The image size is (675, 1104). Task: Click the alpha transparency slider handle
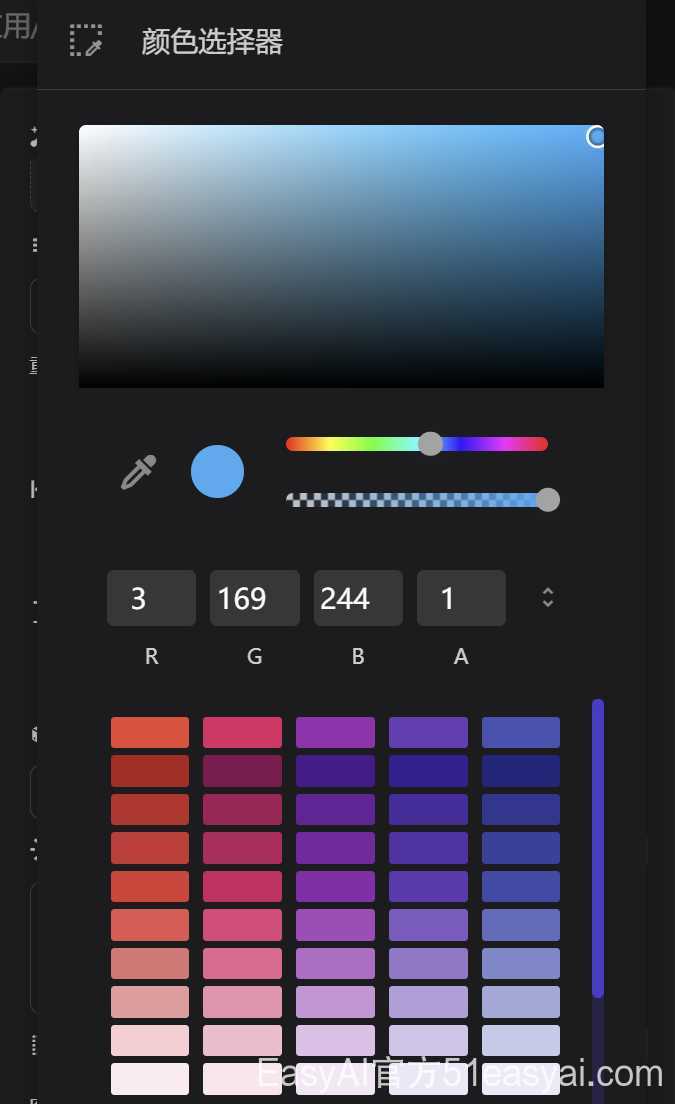548,499
